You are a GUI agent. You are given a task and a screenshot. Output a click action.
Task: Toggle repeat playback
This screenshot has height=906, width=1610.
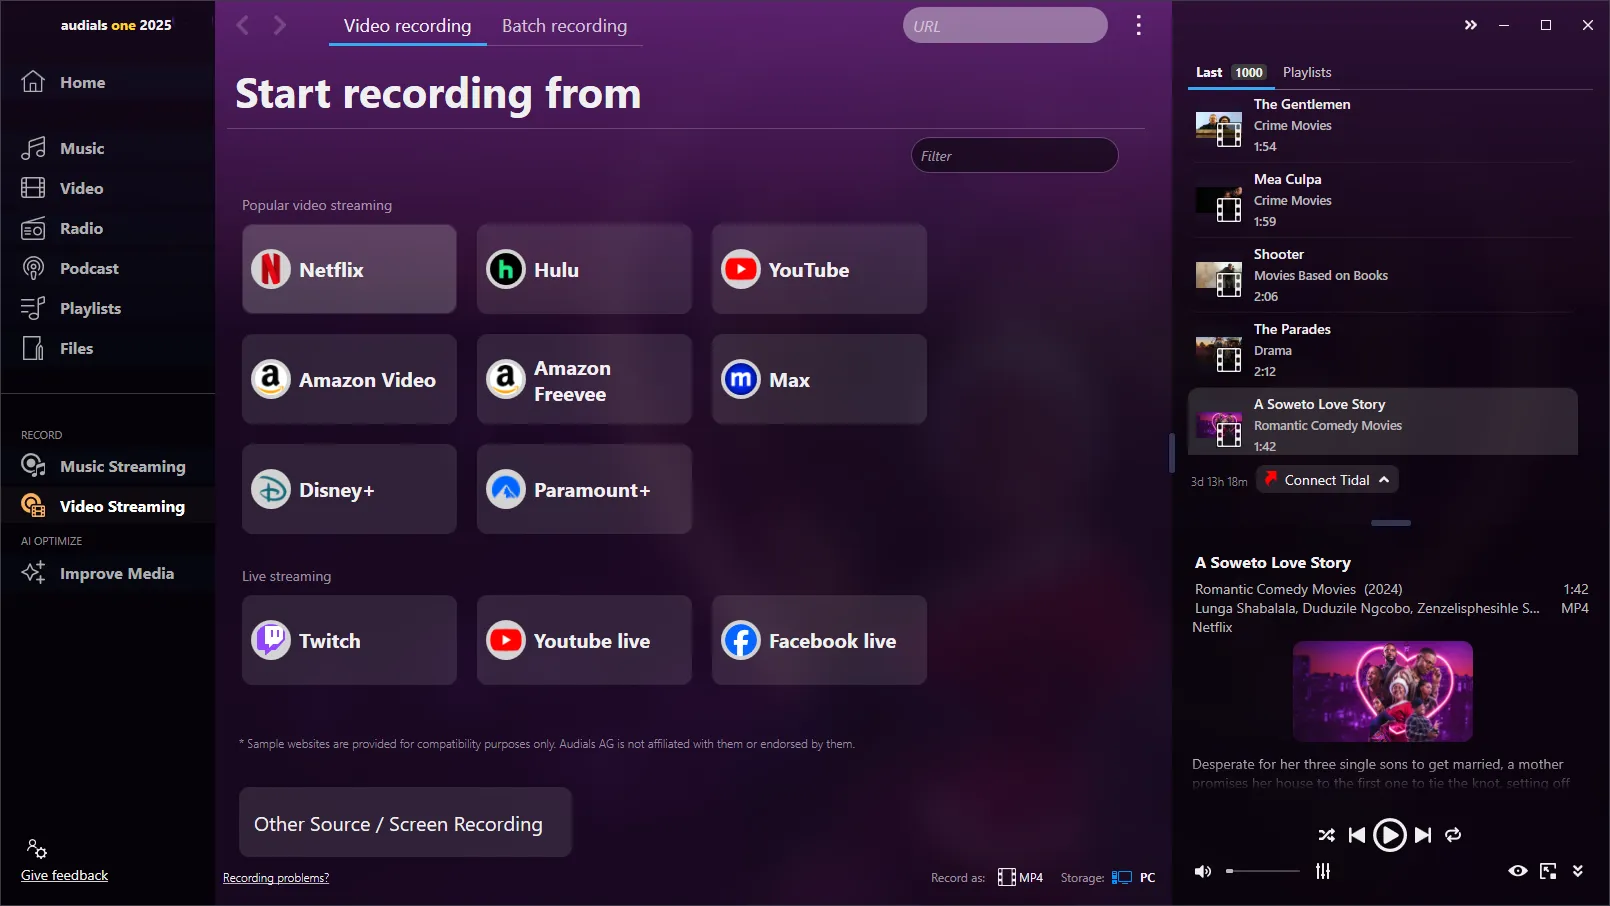1453,835
